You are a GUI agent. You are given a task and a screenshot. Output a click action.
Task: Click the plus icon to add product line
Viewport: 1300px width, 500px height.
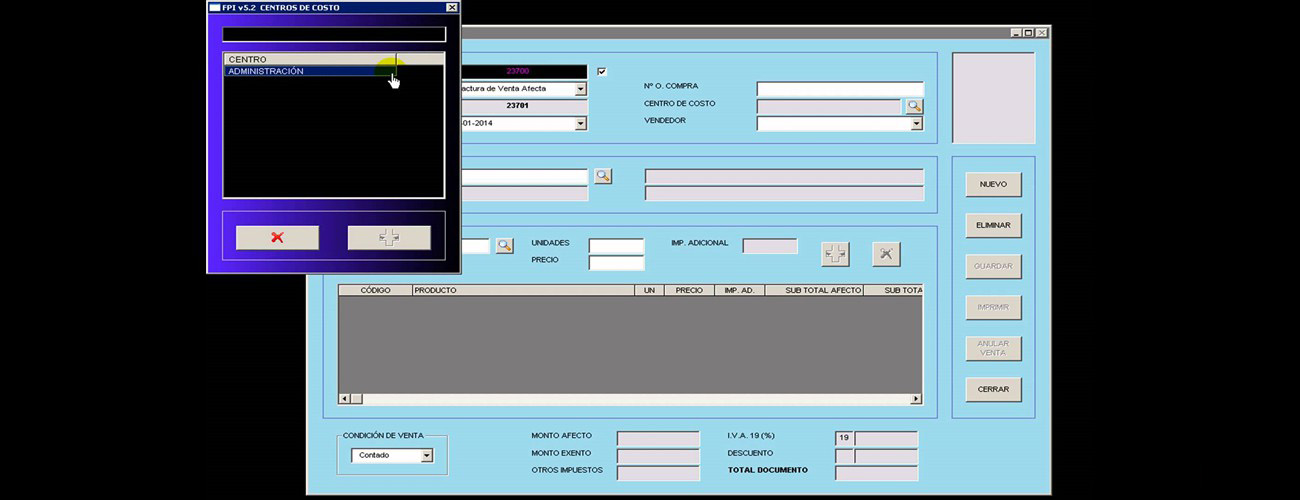[x=835, y=254]
